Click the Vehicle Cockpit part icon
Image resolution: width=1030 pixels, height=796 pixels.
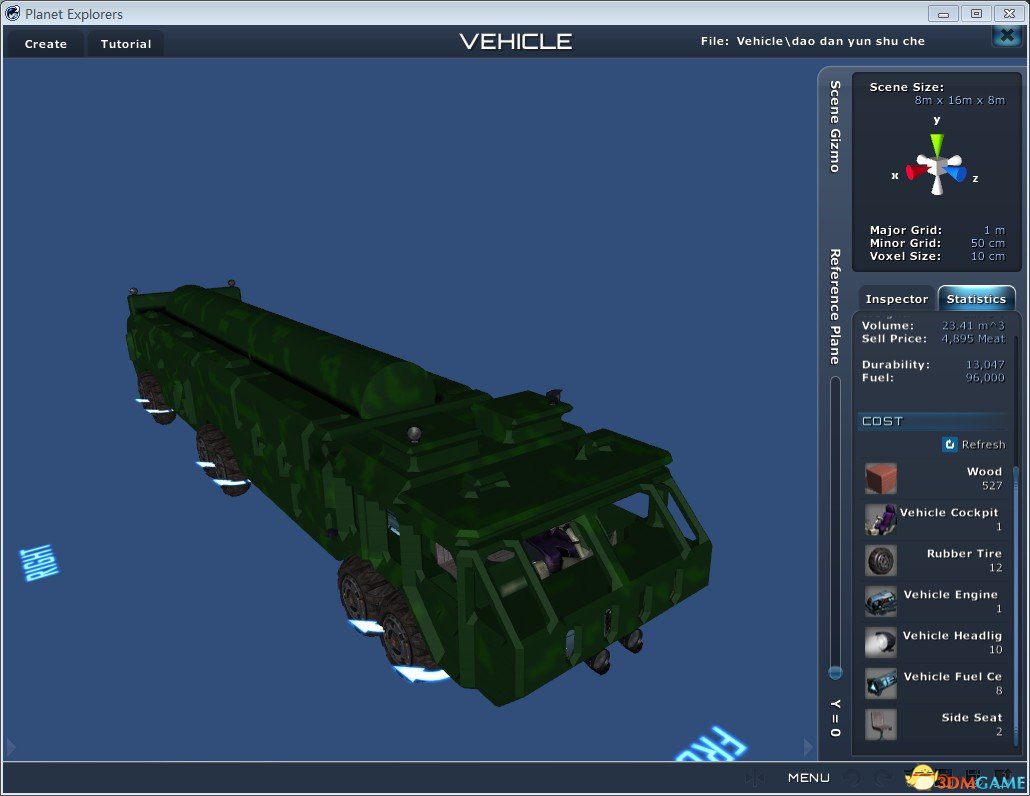click(x=881, y=520)
